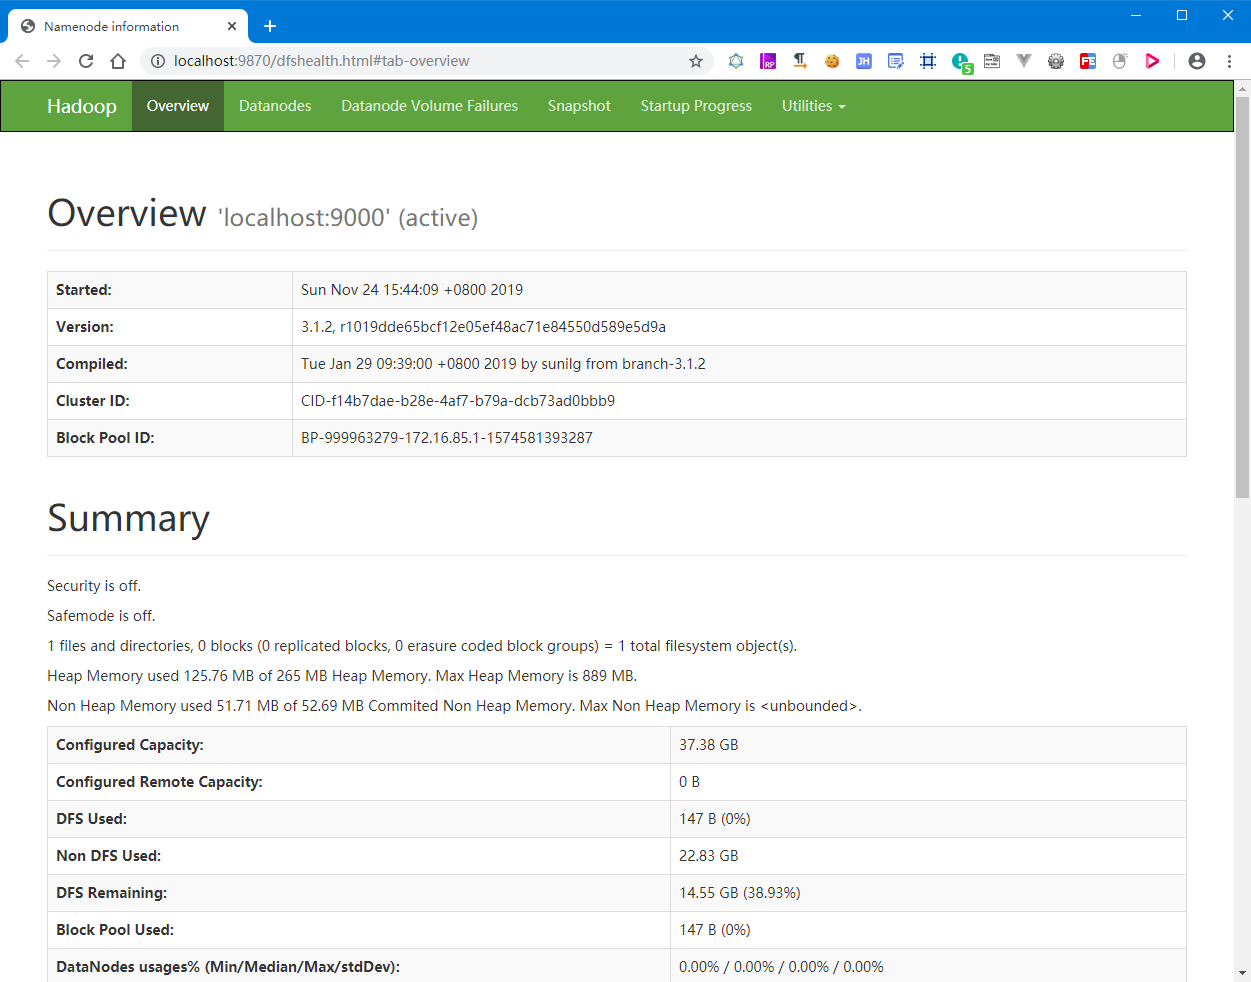This screenshot has width=1251, height=982.
Task: Open the Startup Progress tab
Action: click(696, 106)
